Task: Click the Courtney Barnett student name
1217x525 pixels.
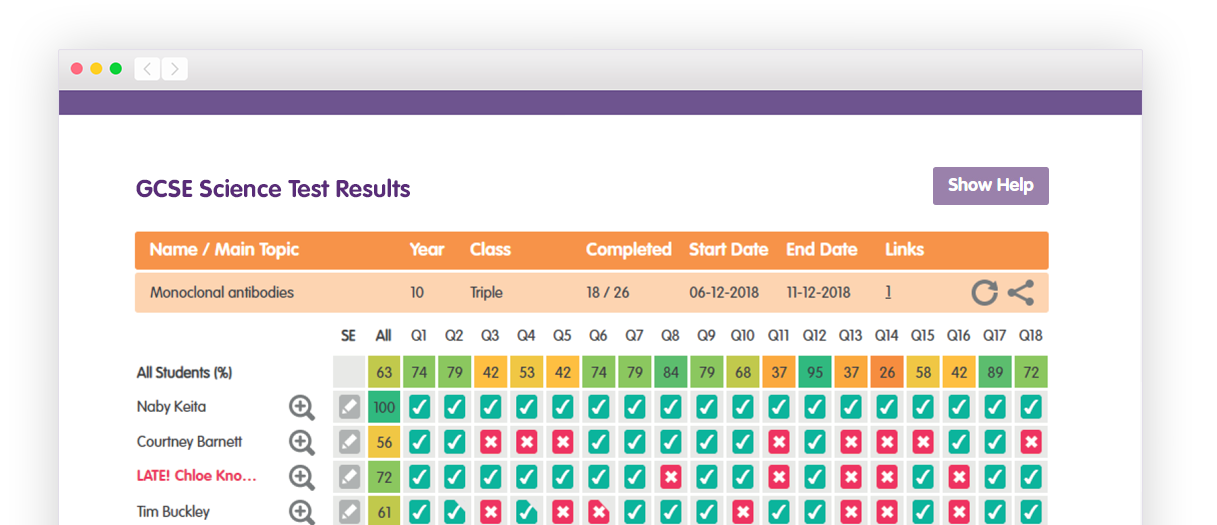Action: coord(189,442)
